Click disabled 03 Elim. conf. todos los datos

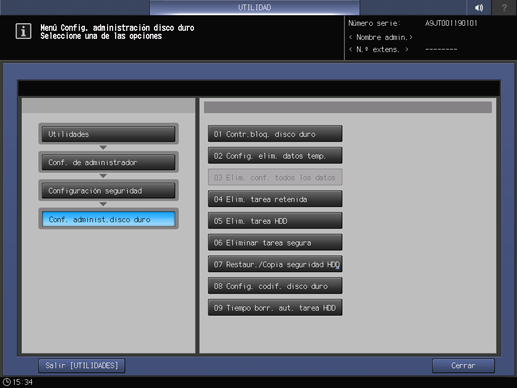click(x=275, y=177)
